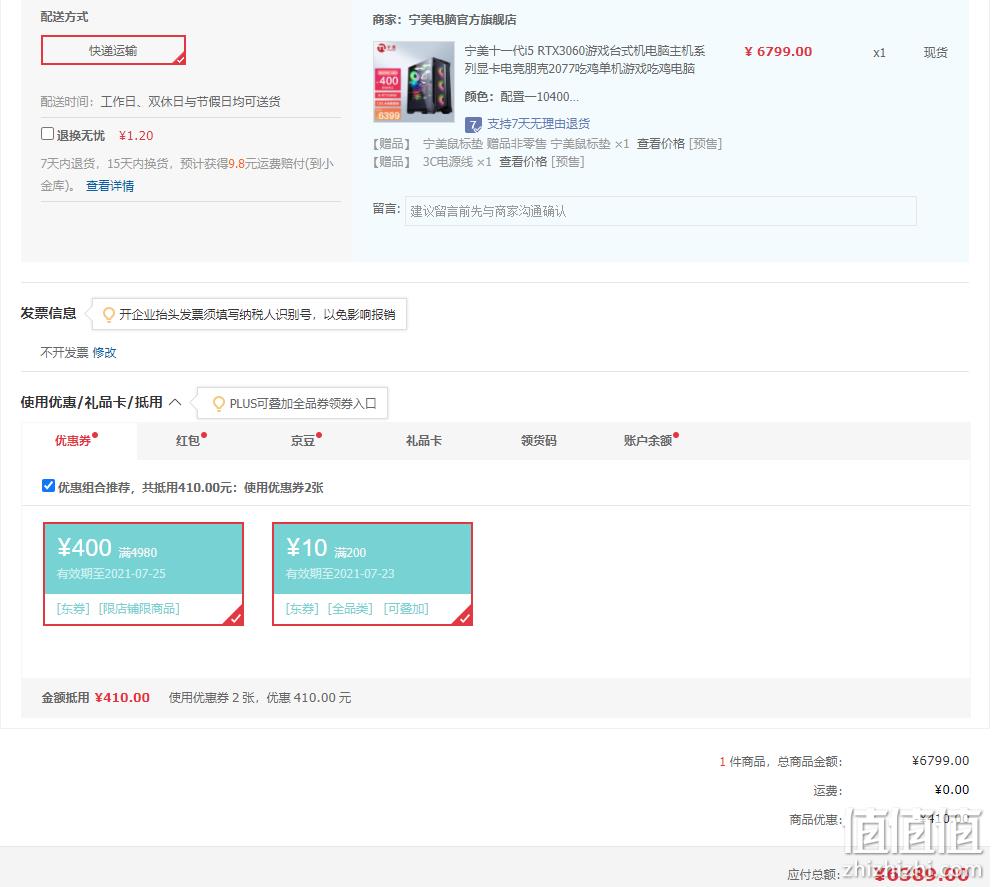The image size is (992, 887).
Task: Click the ¥6799.00 item price
Action: tap(778, 52)
